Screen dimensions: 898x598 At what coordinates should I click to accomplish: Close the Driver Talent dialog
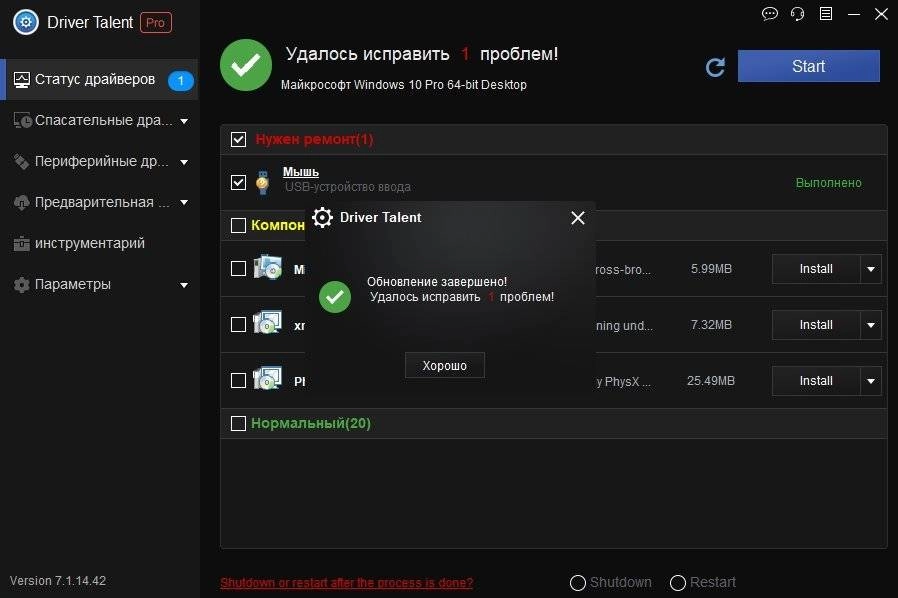(578, 218)
